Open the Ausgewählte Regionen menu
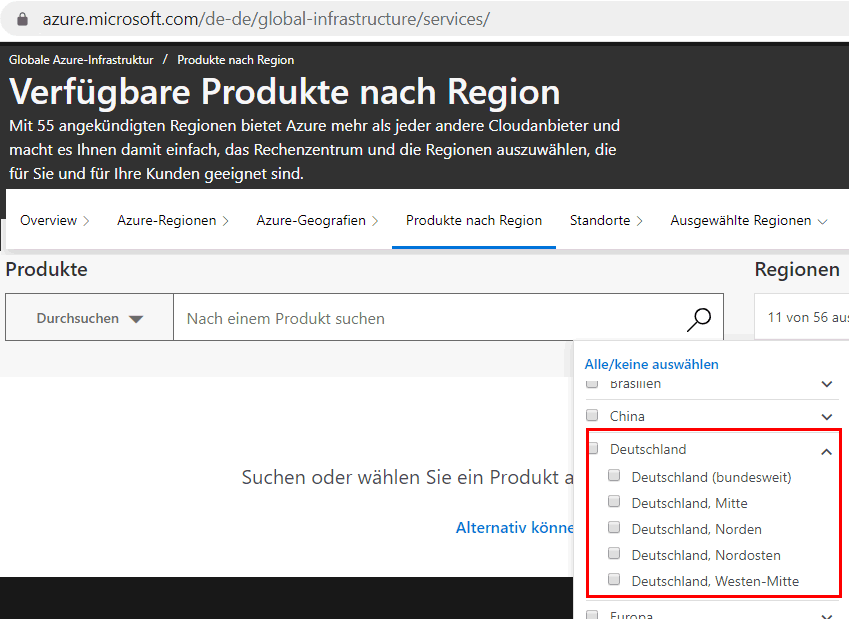 point(749,220)
